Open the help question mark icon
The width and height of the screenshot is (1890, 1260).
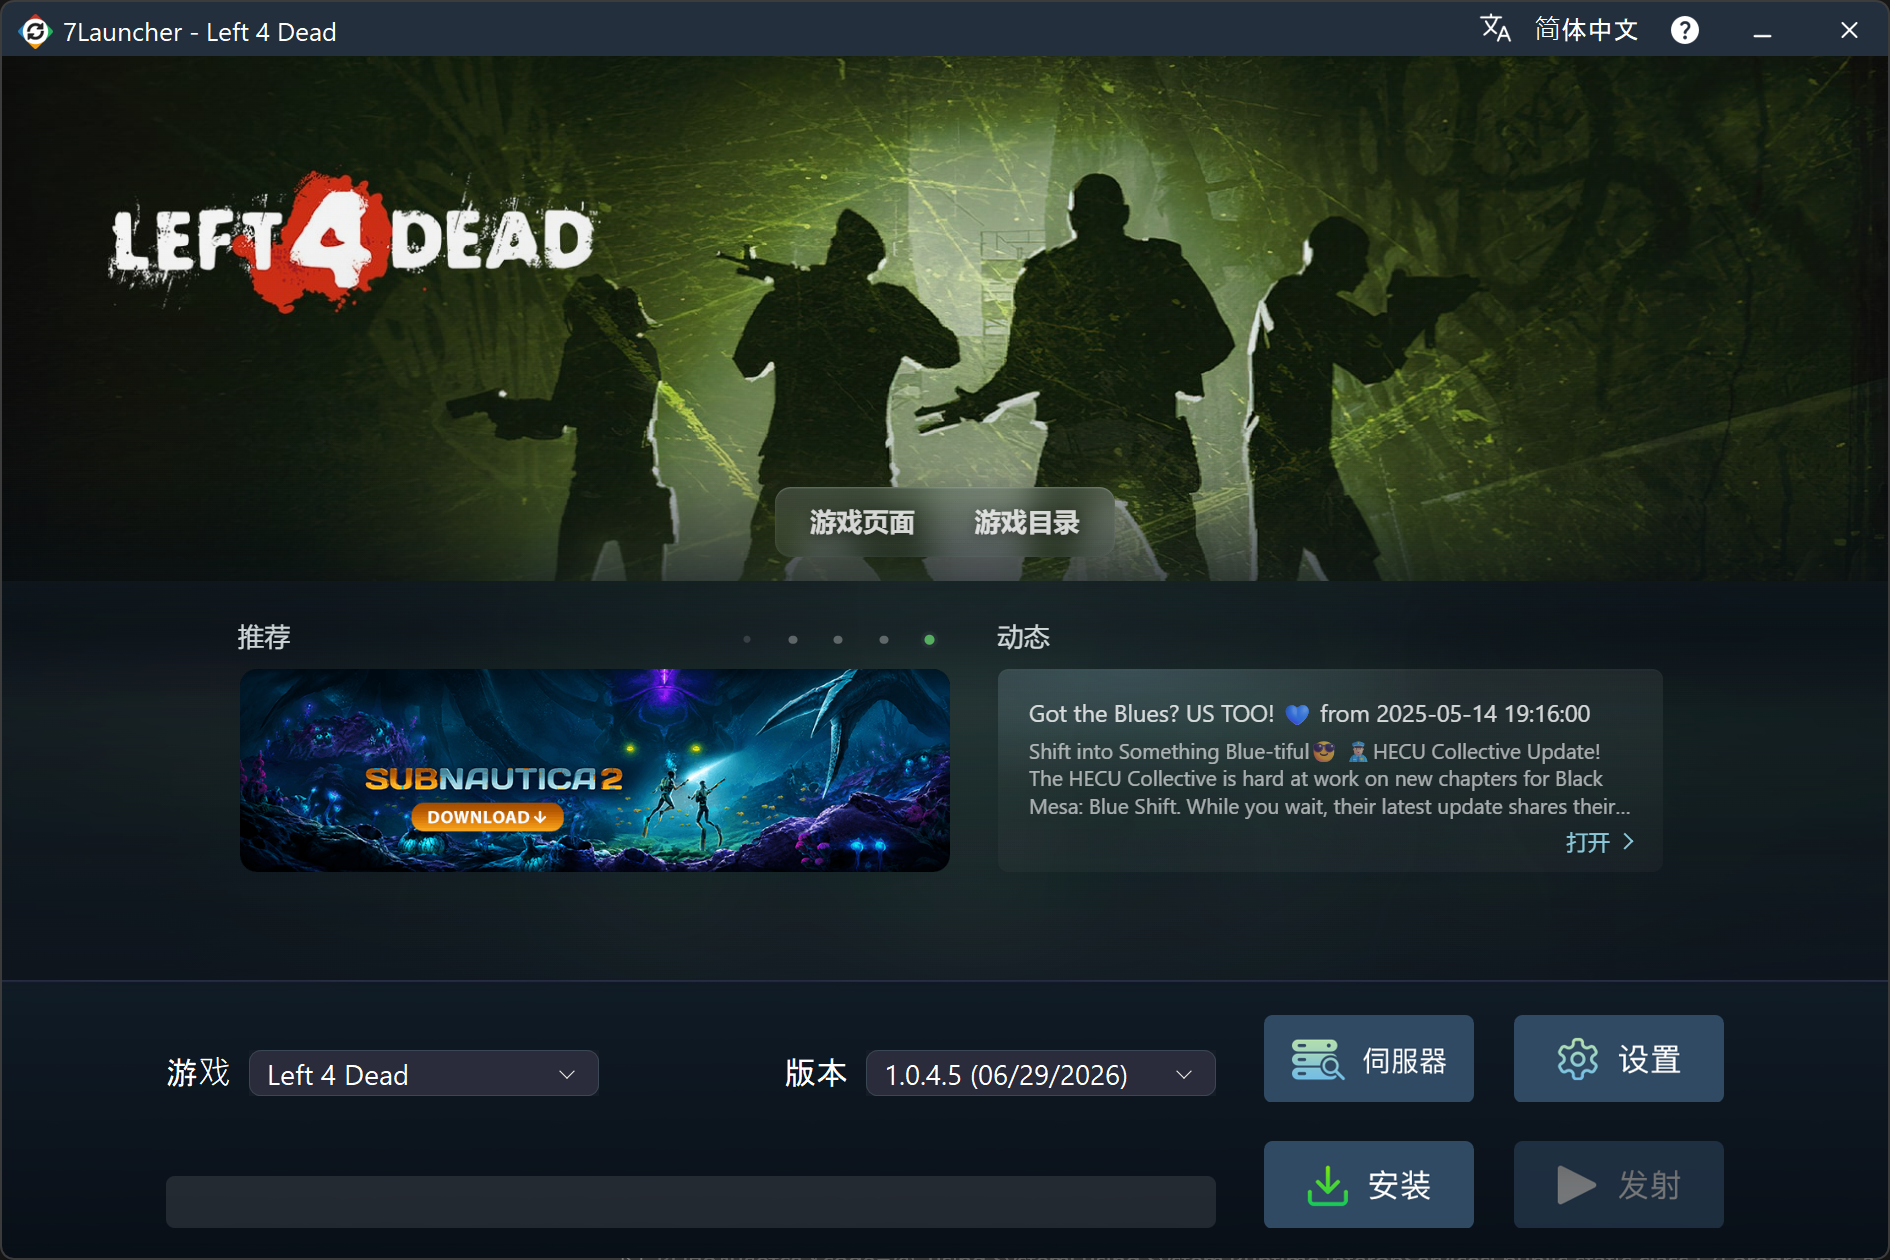tap(1684, 31)
